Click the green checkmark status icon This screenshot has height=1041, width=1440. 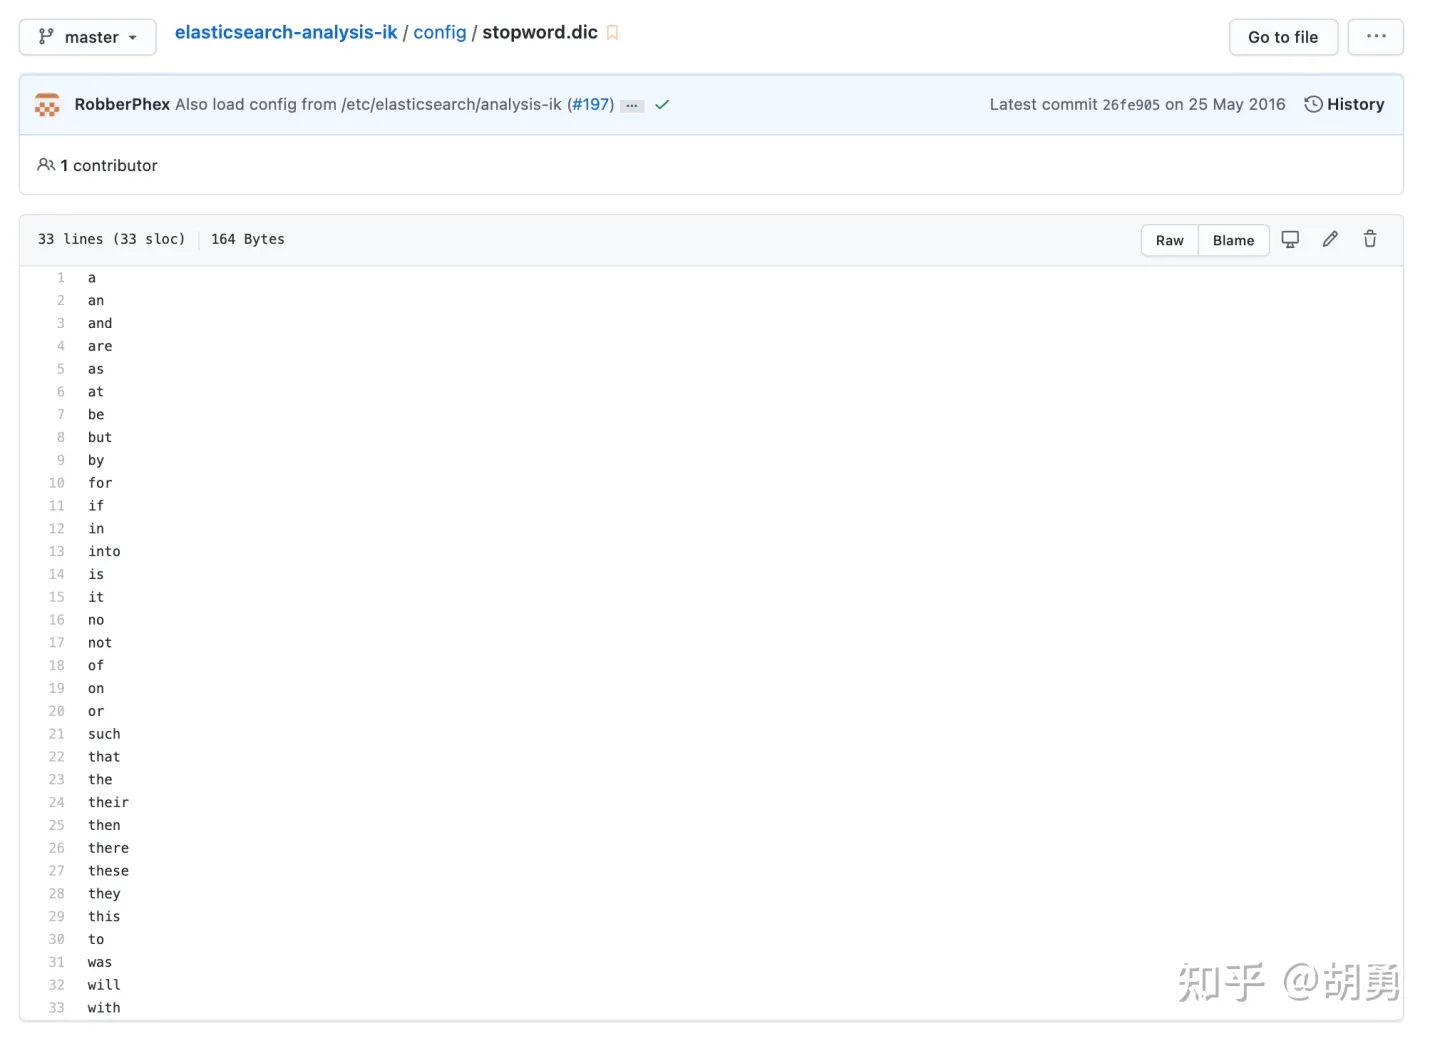[x=662, y=104]
